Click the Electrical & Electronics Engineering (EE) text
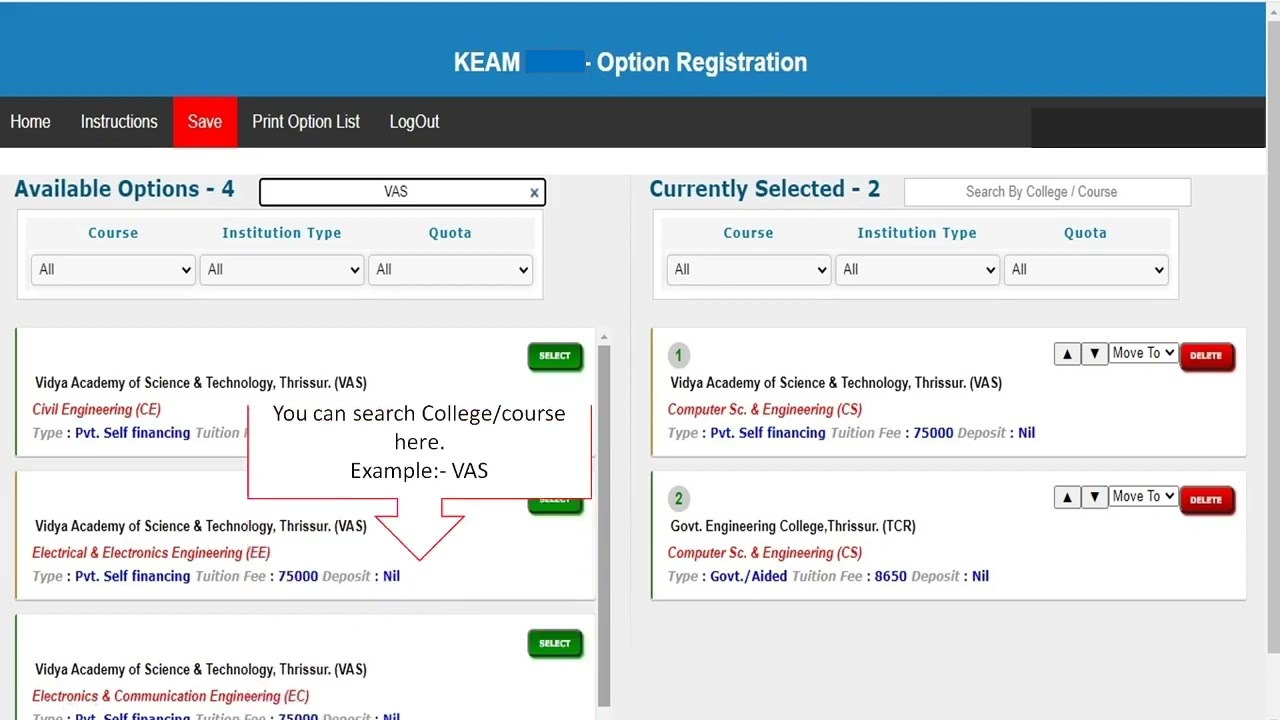The image size is (1280, 720). (x=151, y=553)
